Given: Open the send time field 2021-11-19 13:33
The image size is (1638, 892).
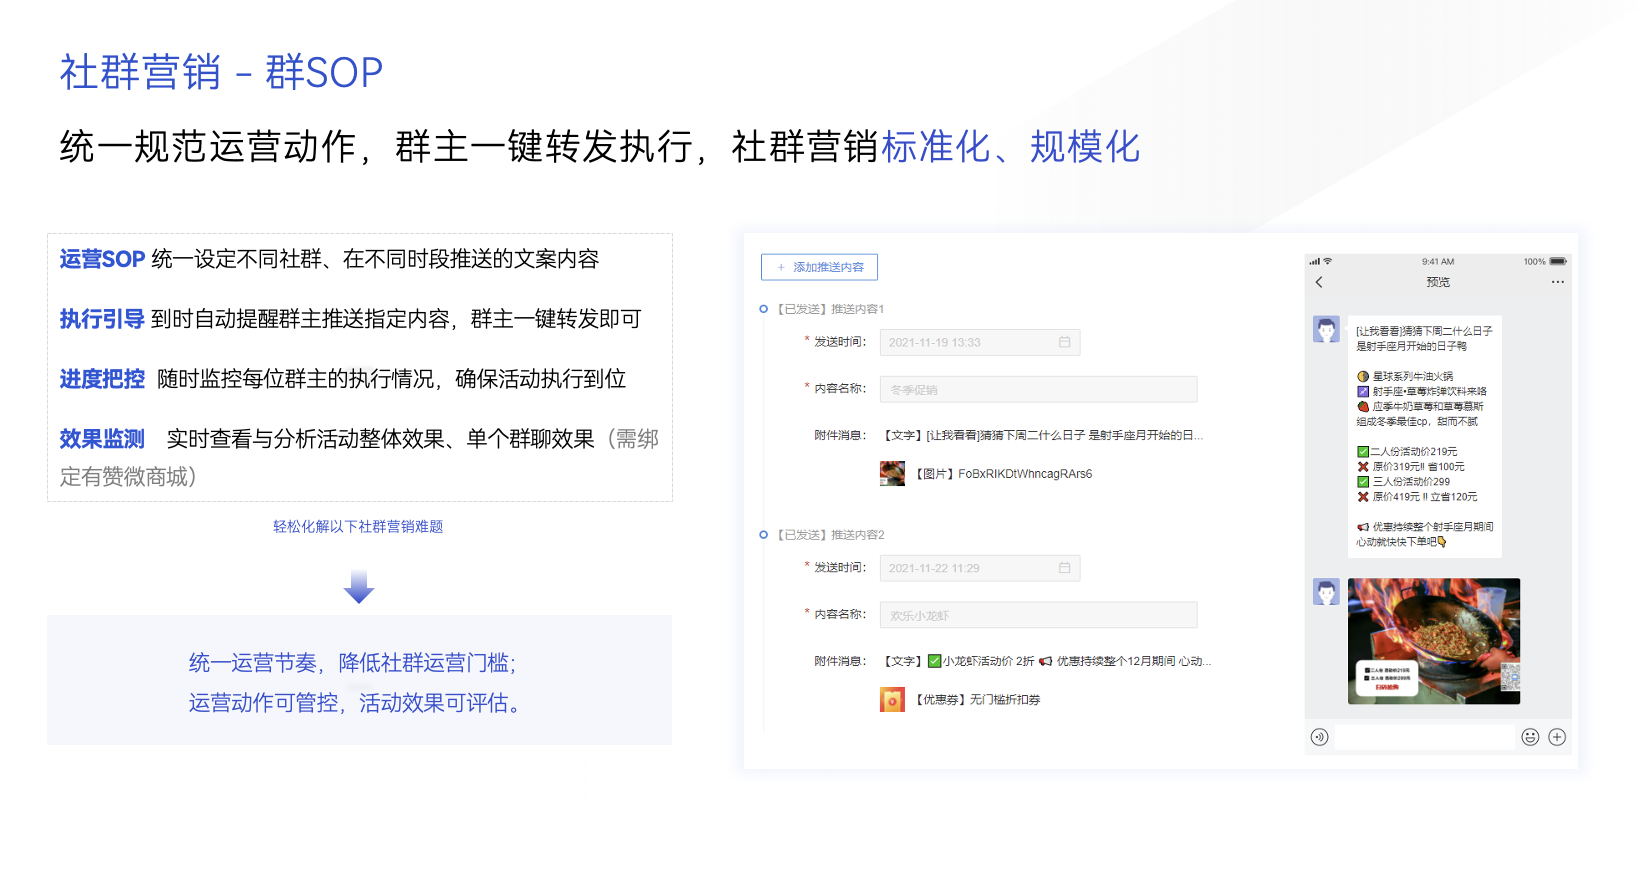Looking at the screenshot, I should [x=980, y=342].
